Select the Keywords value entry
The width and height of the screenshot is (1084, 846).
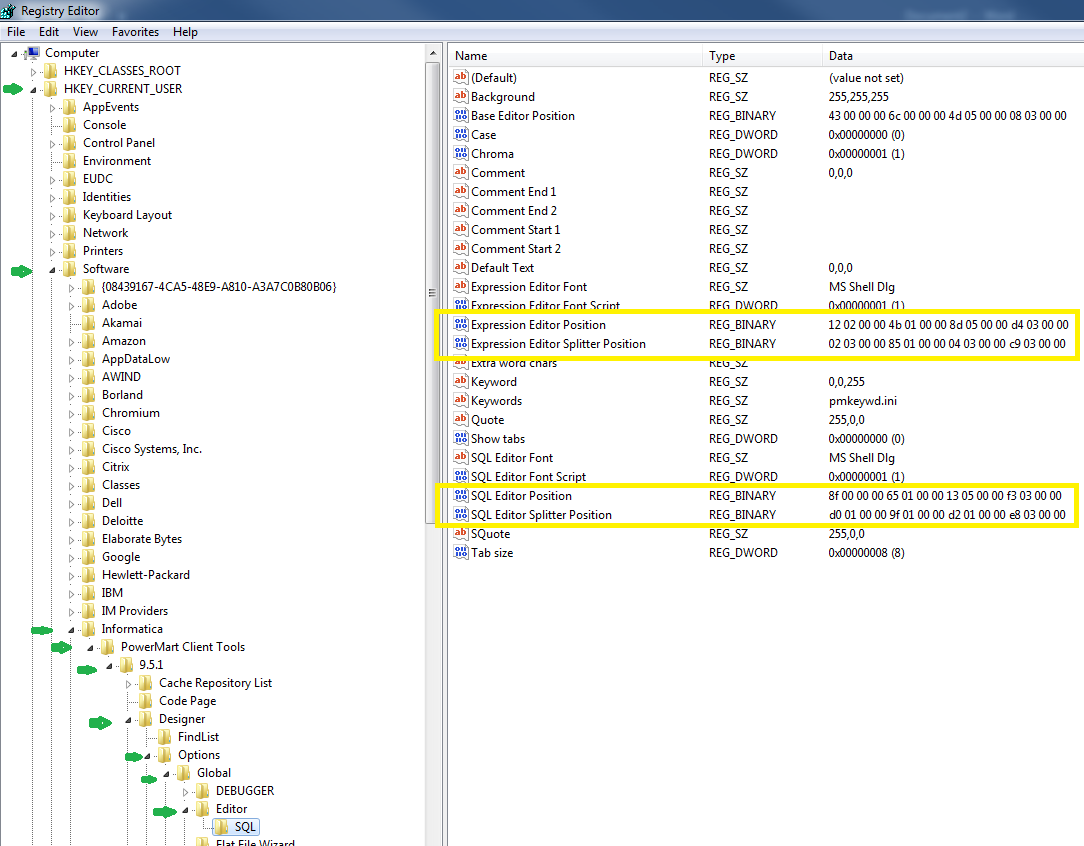pyautogui.click(x=496, y=401)
